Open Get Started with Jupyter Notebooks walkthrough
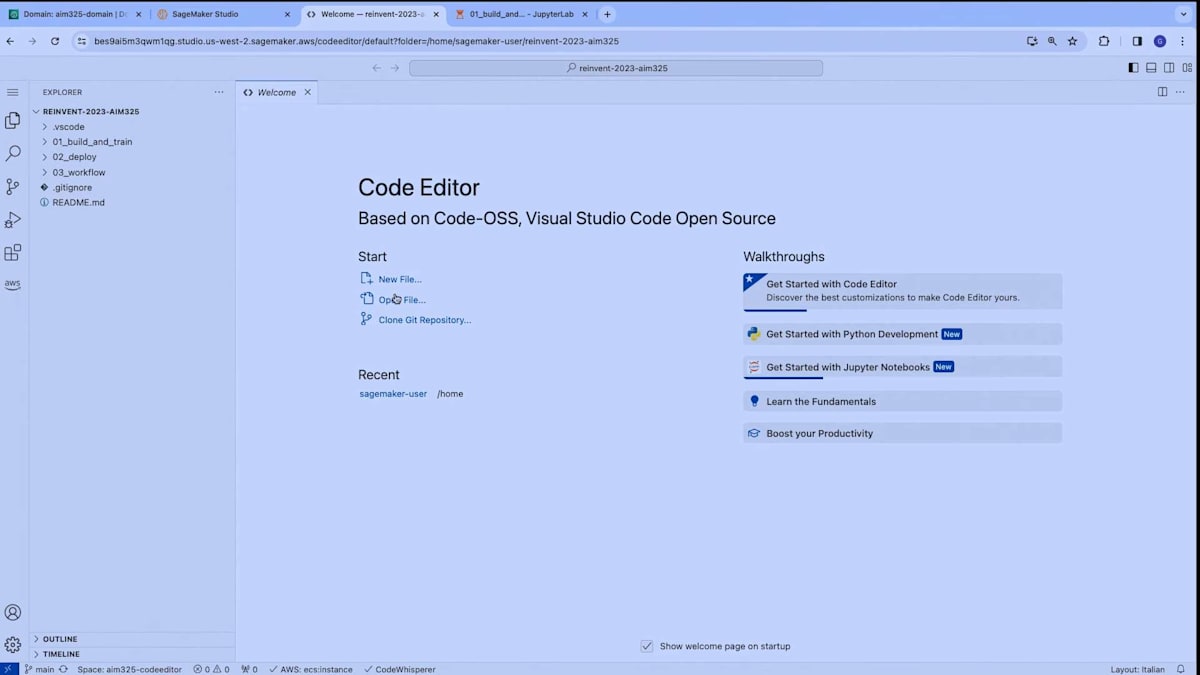 click(x=902, y=367)
